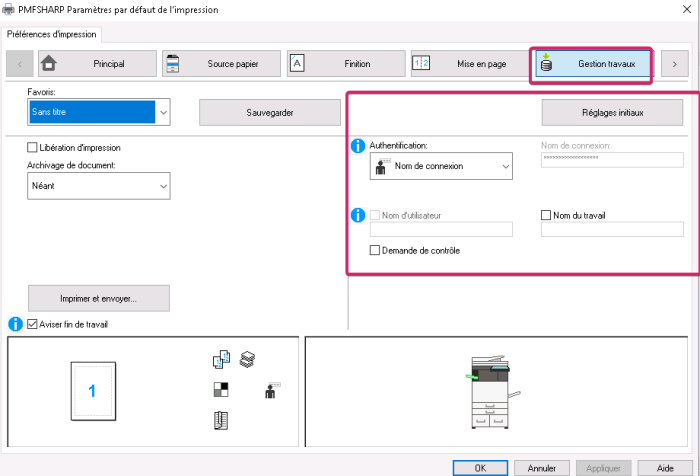The width and height of the screenshot is (700, 476).
Task: Click the info icon beside Nom d'utilisateur
Action: (358, 215)
